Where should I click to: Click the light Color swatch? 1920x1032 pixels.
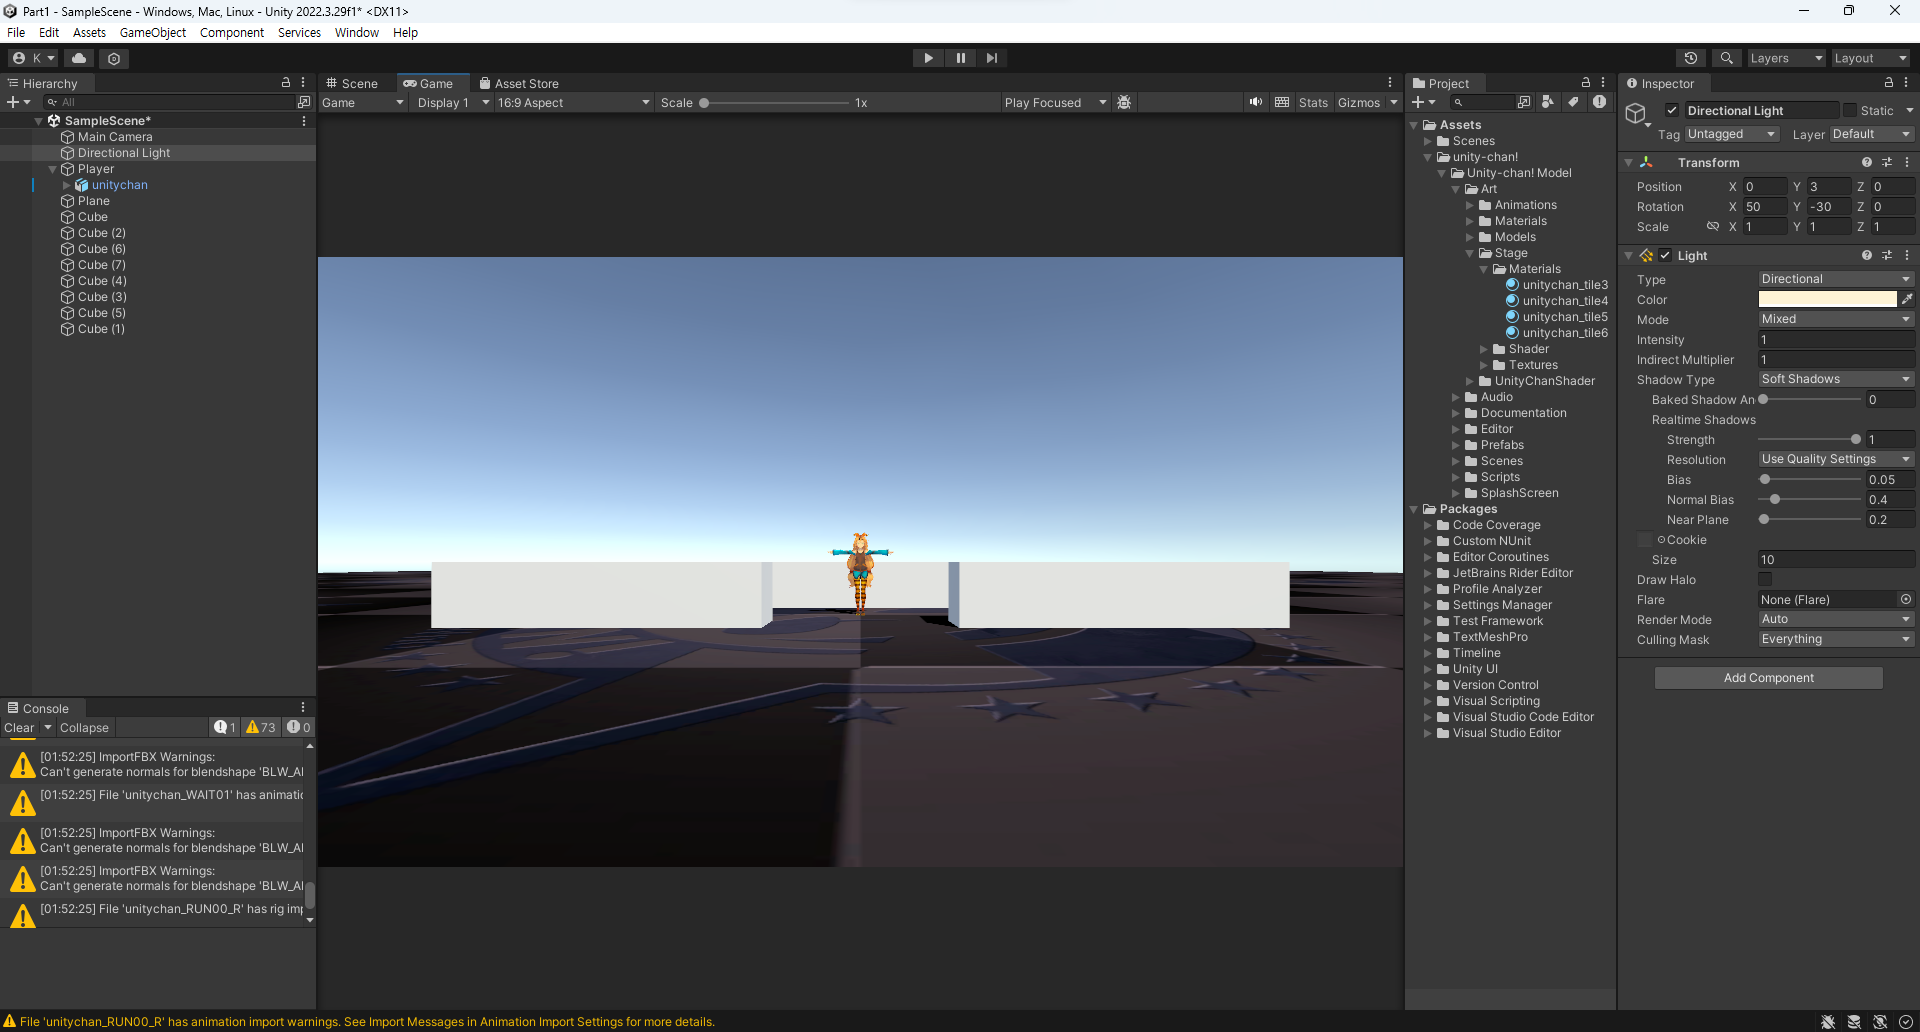[1827, 299]
